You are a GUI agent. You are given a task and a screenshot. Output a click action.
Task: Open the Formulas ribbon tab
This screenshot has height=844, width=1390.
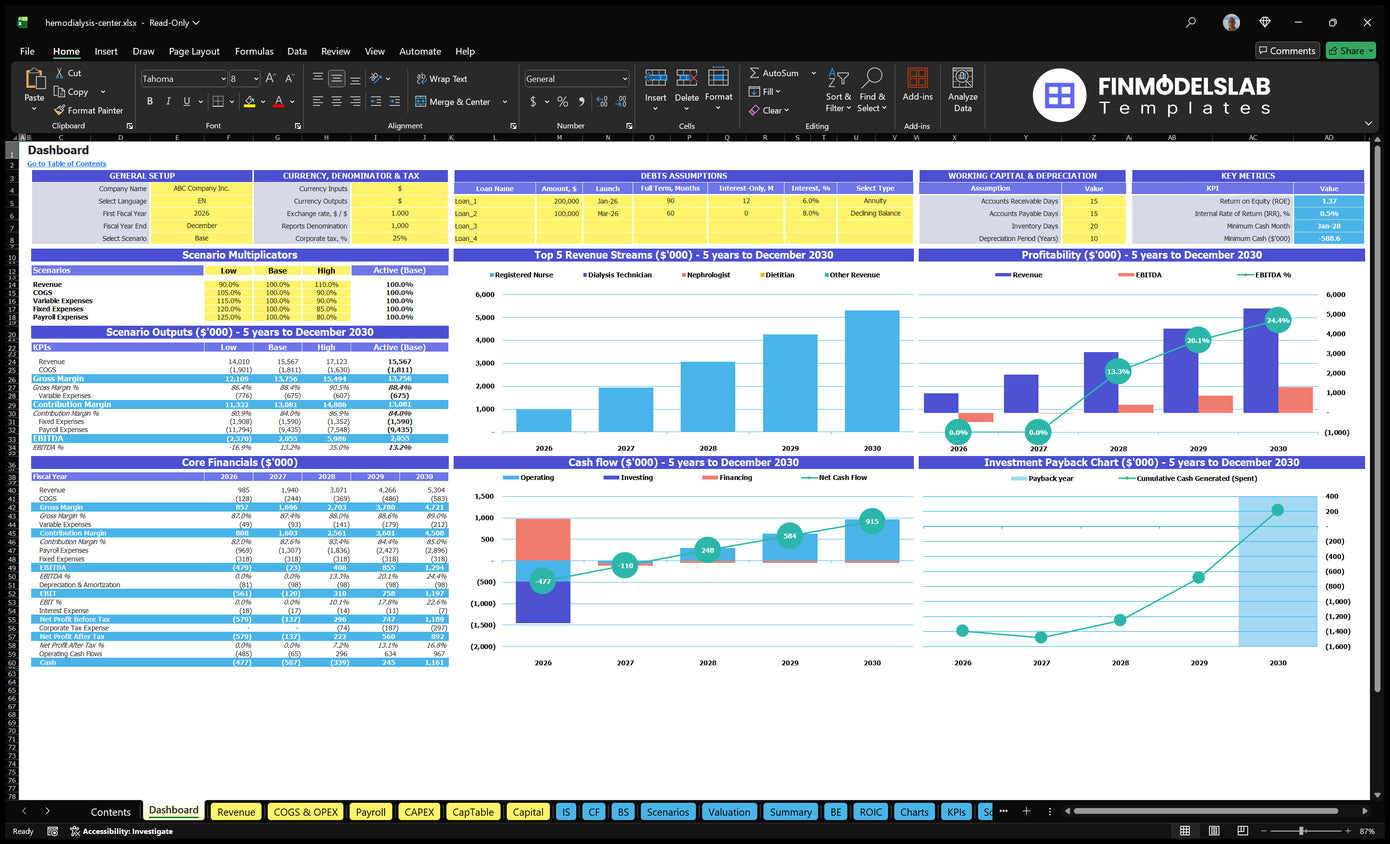click(x=254, y=51)
